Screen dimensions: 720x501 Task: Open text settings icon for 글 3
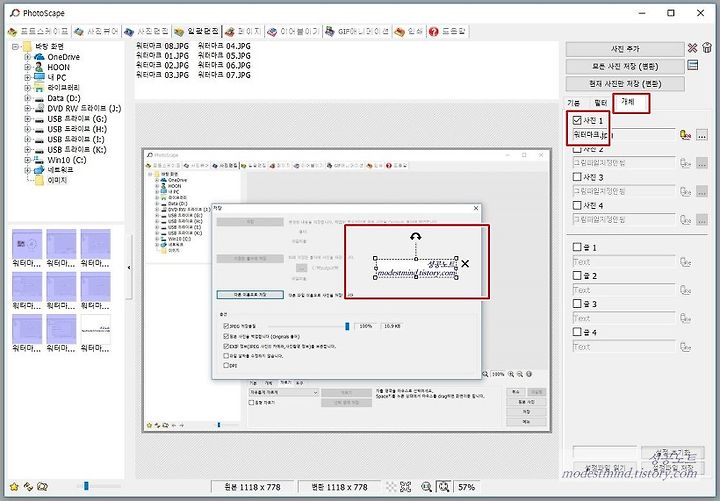tap(685, 318)
